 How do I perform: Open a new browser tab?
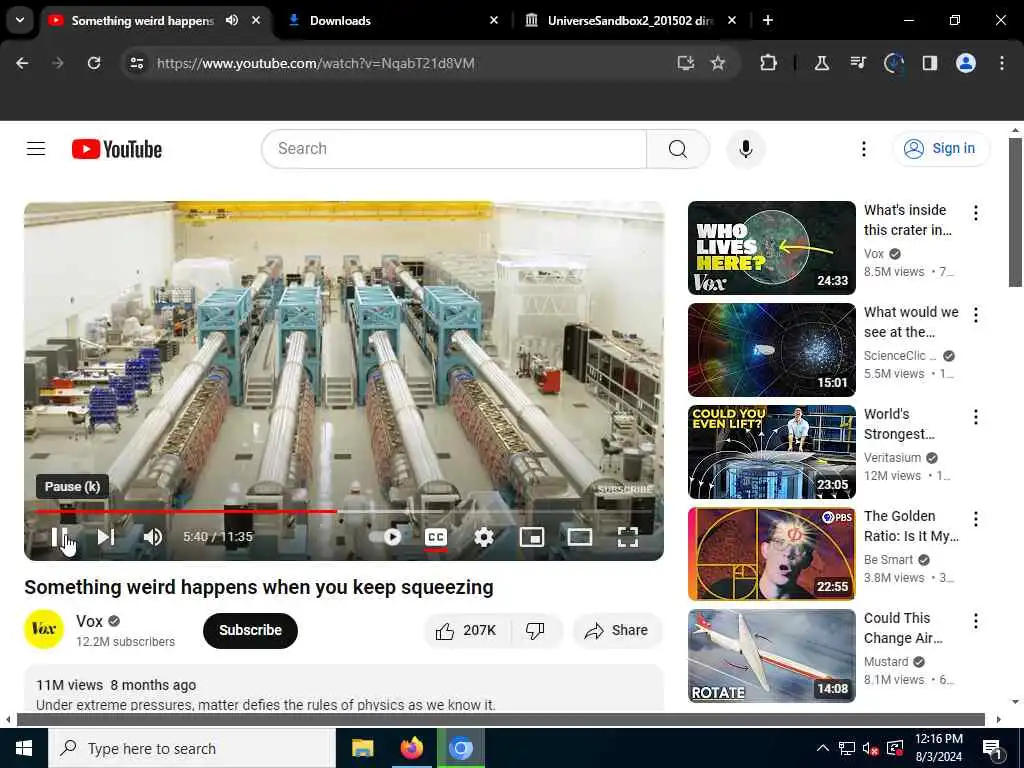768,20
